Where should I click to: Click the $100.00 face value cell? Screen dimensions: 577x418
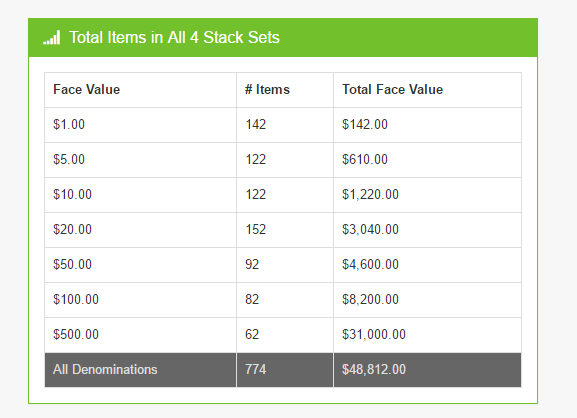pos(140,300)
